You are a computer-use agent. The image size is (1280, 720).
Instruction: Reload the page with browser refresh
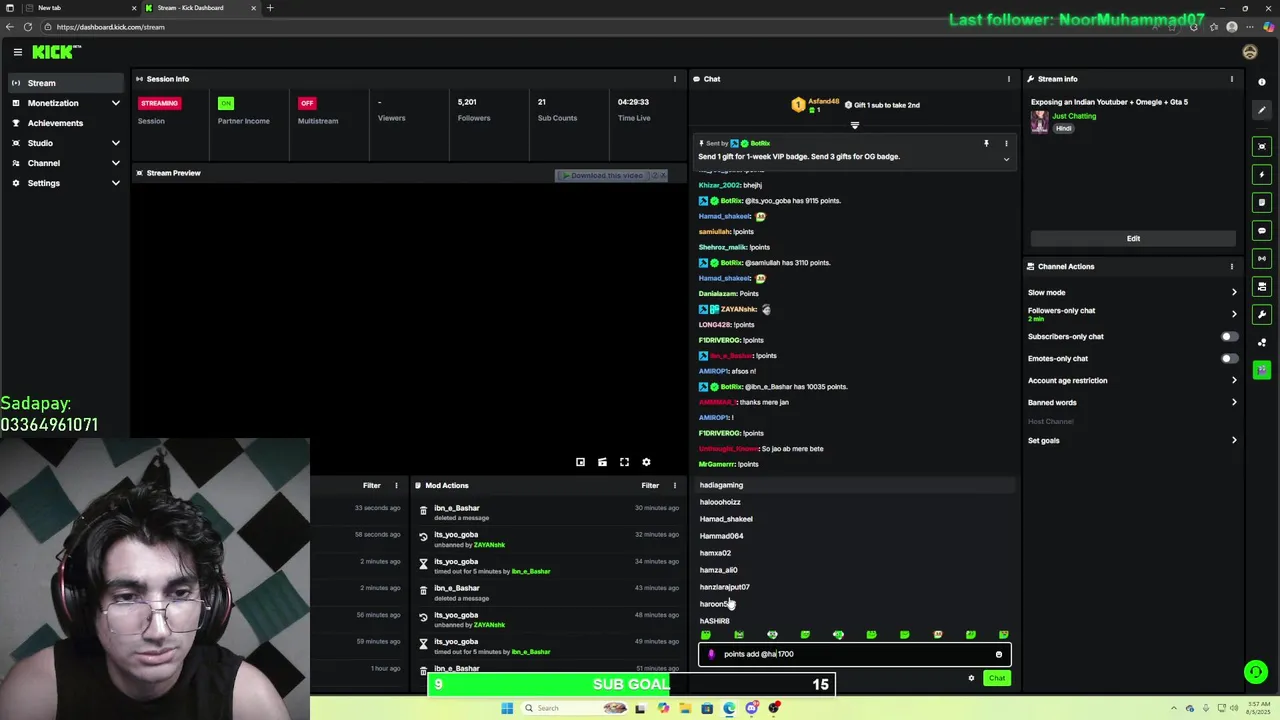coord(28,27)
